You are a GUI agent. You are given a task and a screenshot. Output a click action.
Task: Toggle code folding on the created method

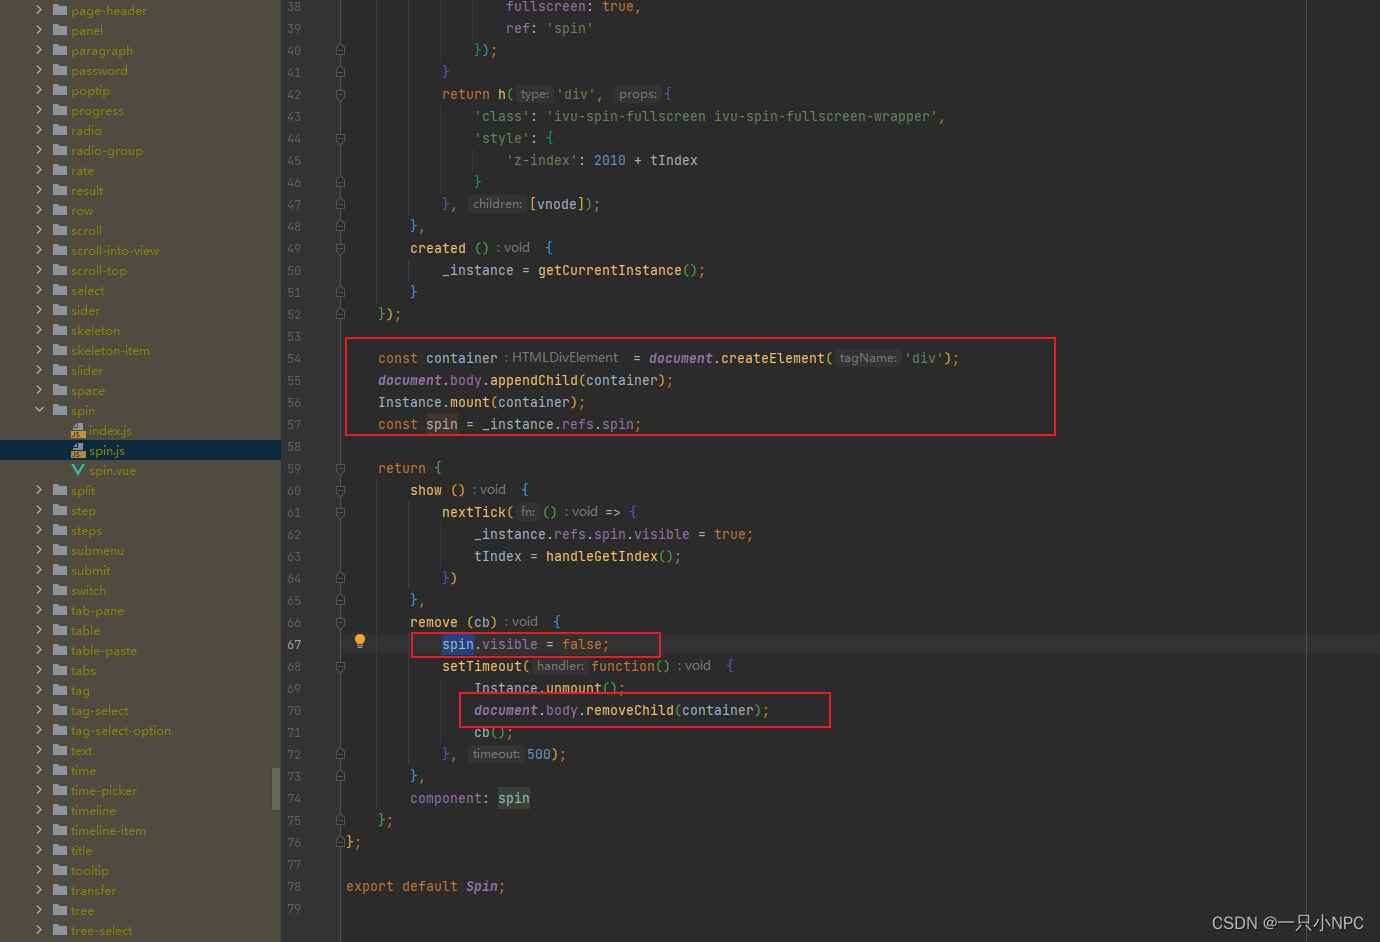pyautogui.click(x=340, y=247)
